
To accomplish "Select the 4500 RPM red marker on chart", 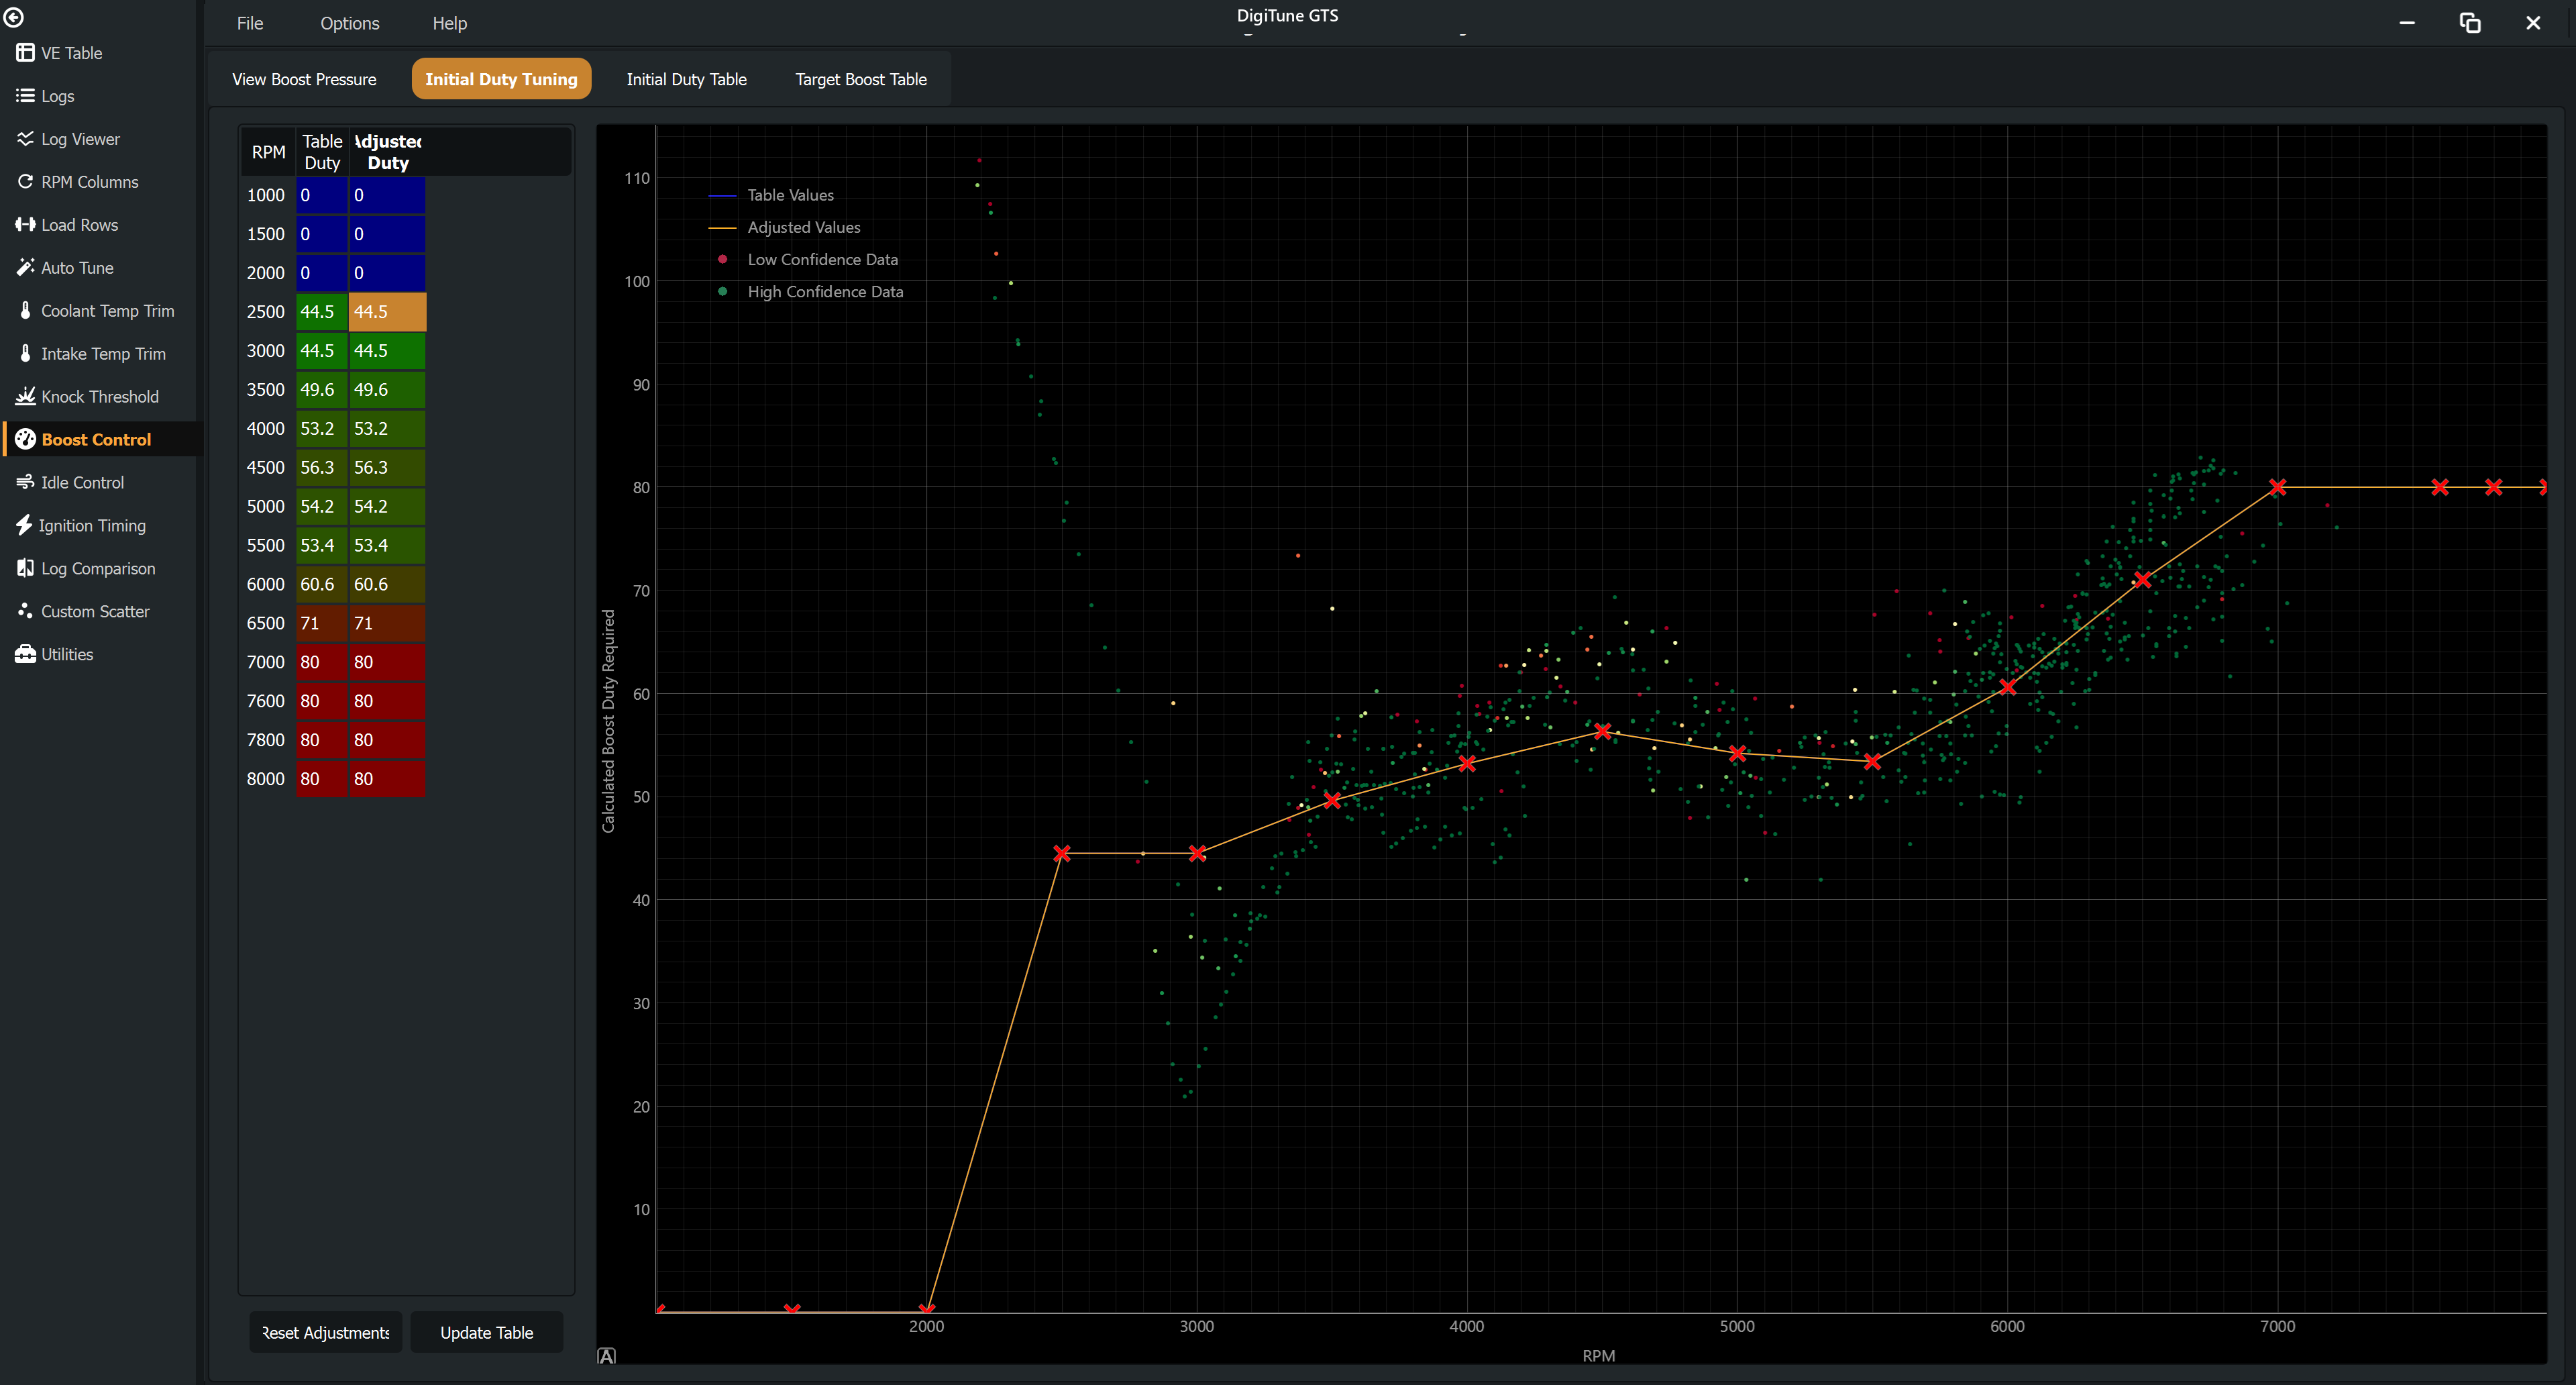I will (1602, 732).
